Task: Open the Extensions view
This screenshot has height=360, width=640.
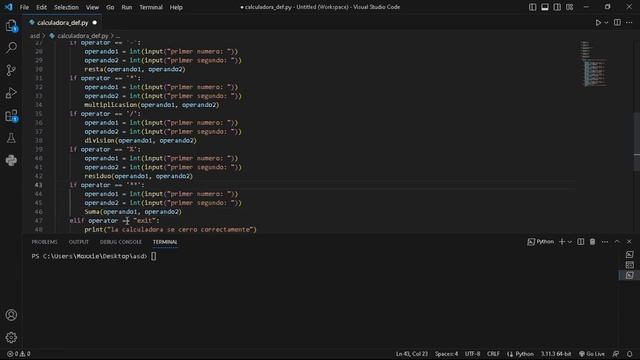Action: (x=11, y=116)
